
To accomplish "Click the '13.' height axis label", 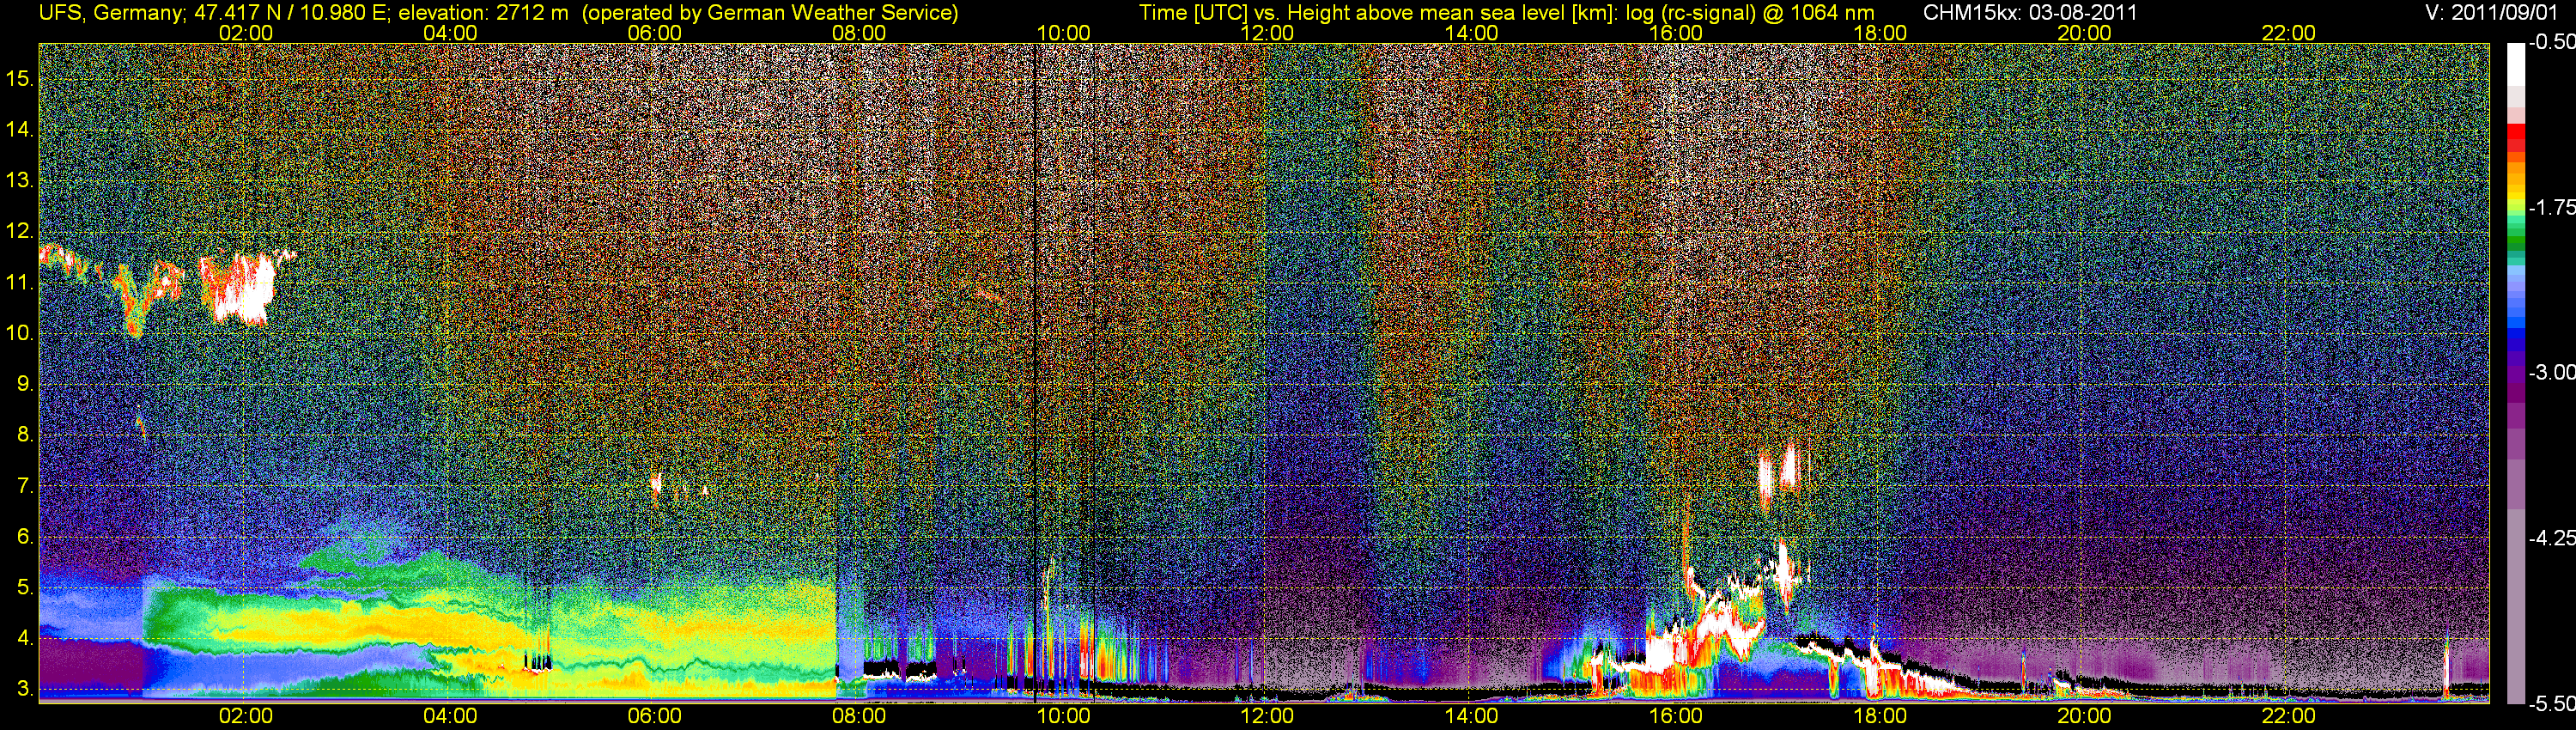I will point(20,181).
